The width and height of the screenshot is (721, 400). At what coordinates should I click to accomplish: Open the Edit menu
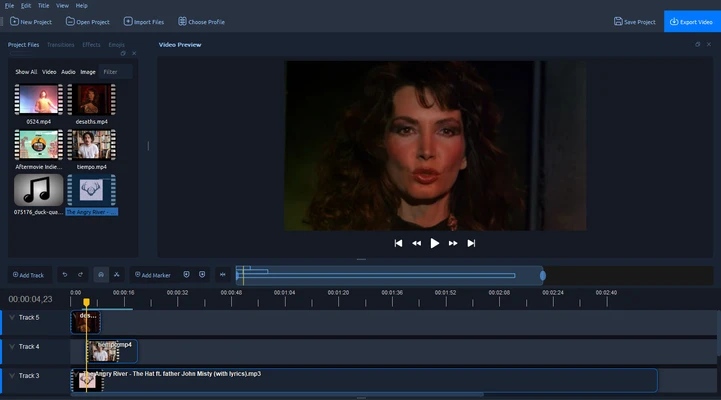click(x=26, y=6)
